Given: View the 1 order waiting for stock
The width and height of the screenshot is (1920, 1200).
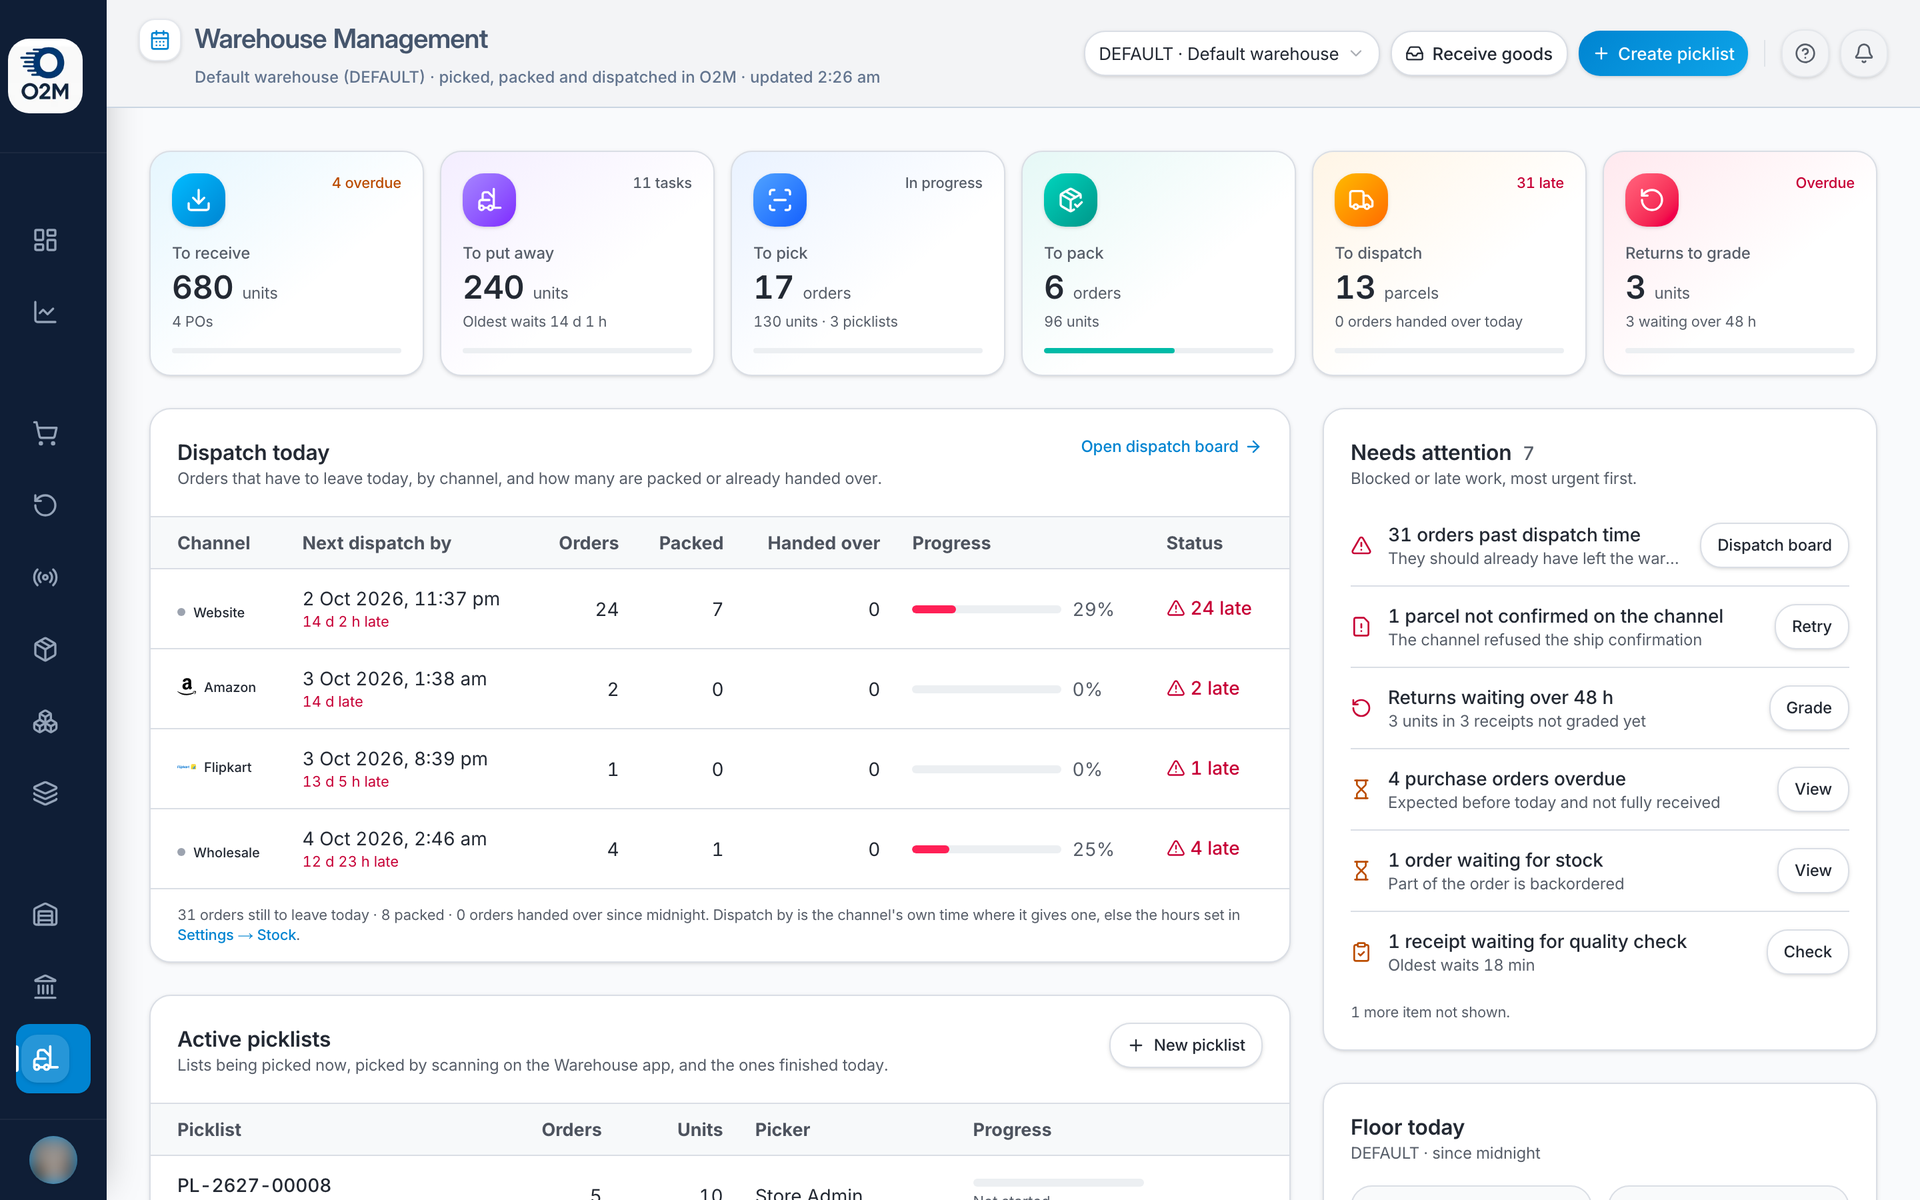Looking at the screenshot, I should (x=1812, y=870).
